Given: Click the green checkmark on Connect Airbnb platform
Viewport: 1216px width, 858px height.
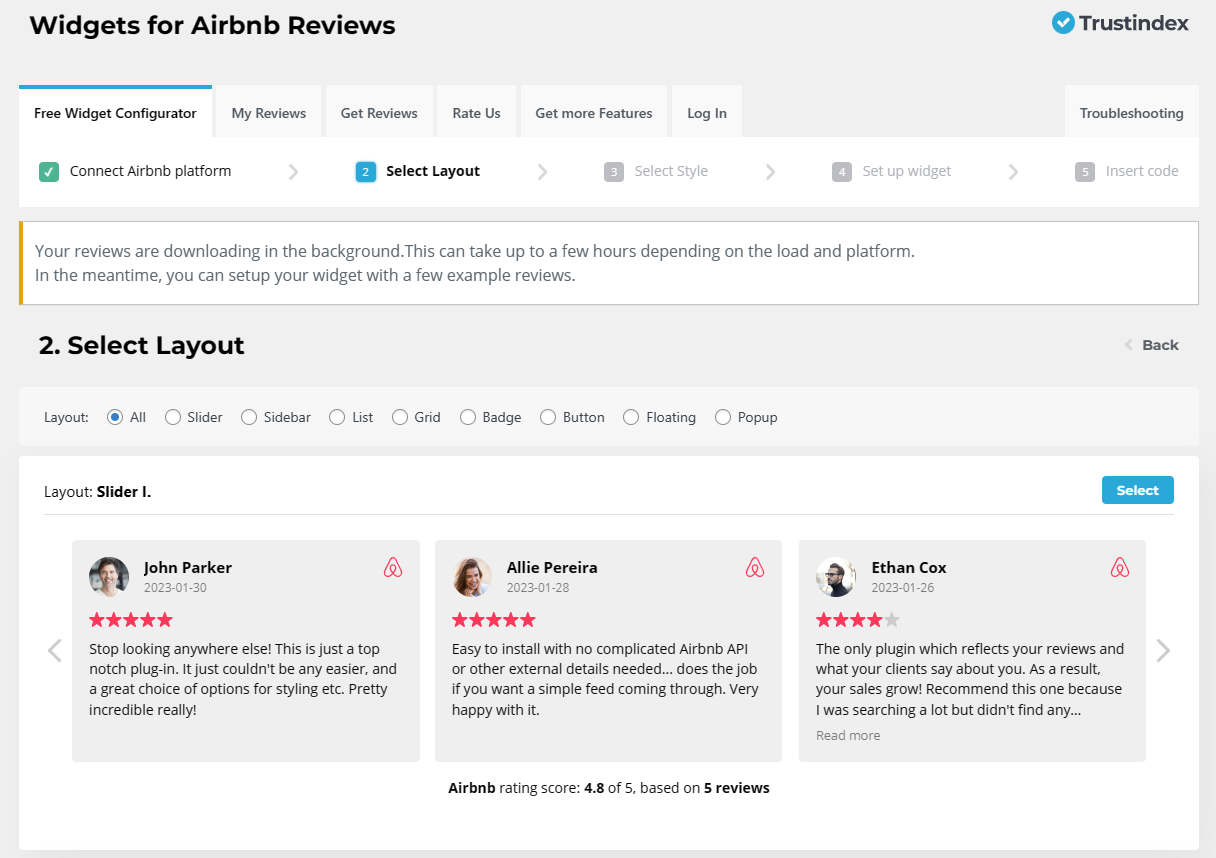Looking at the screenshot, I should (x=48, y=171).
